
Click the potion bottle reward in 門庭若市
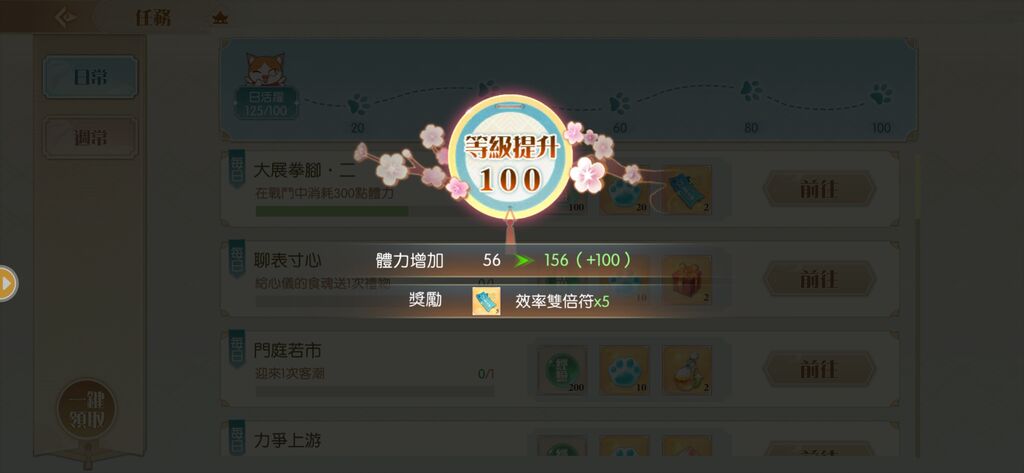tap(687, 370)
